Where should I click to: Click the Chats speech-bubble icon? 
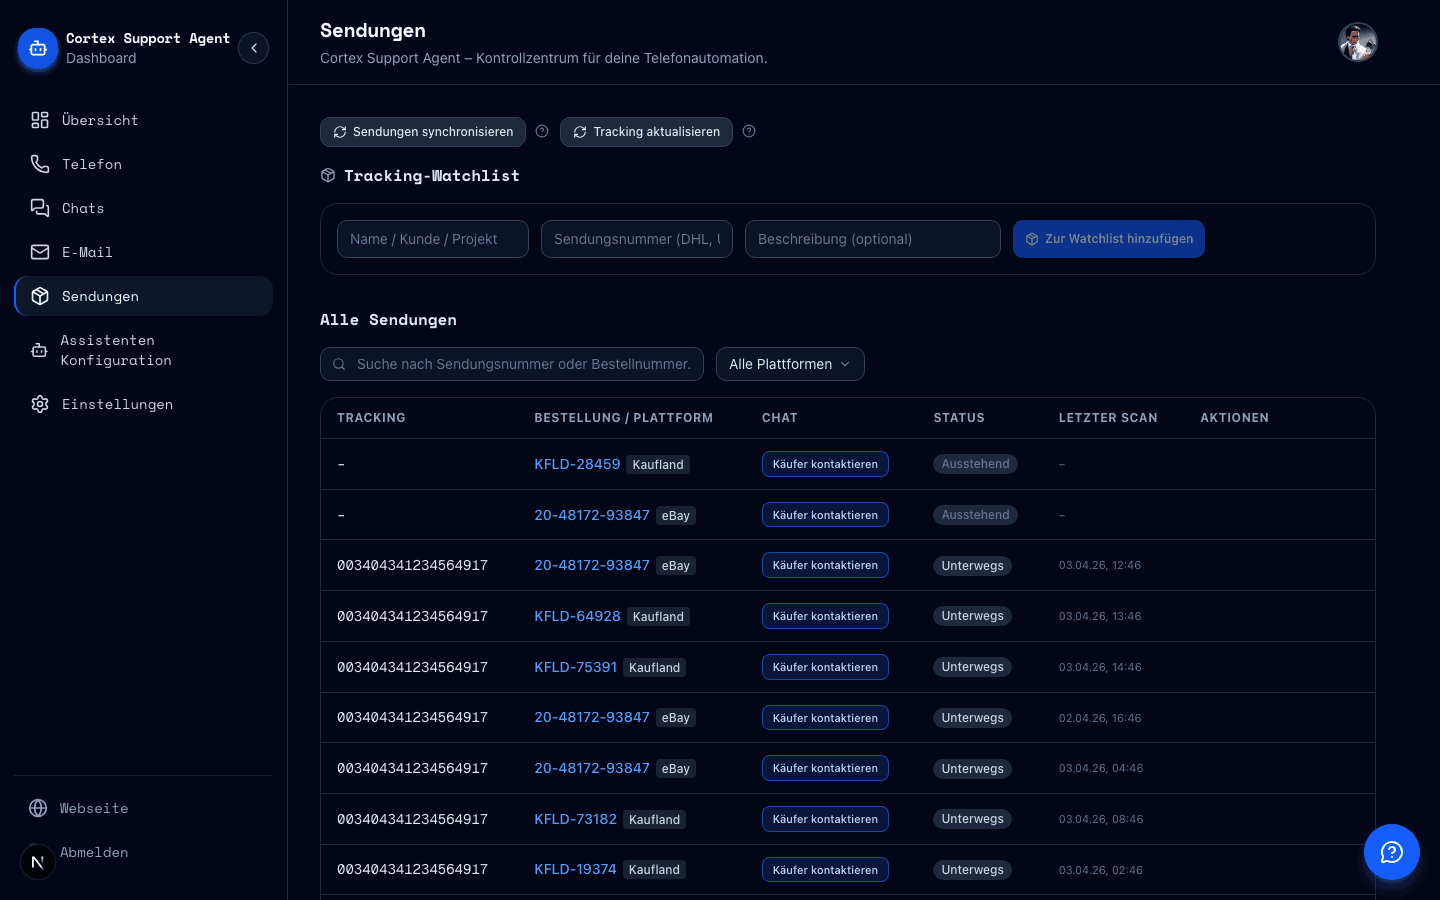40,208
